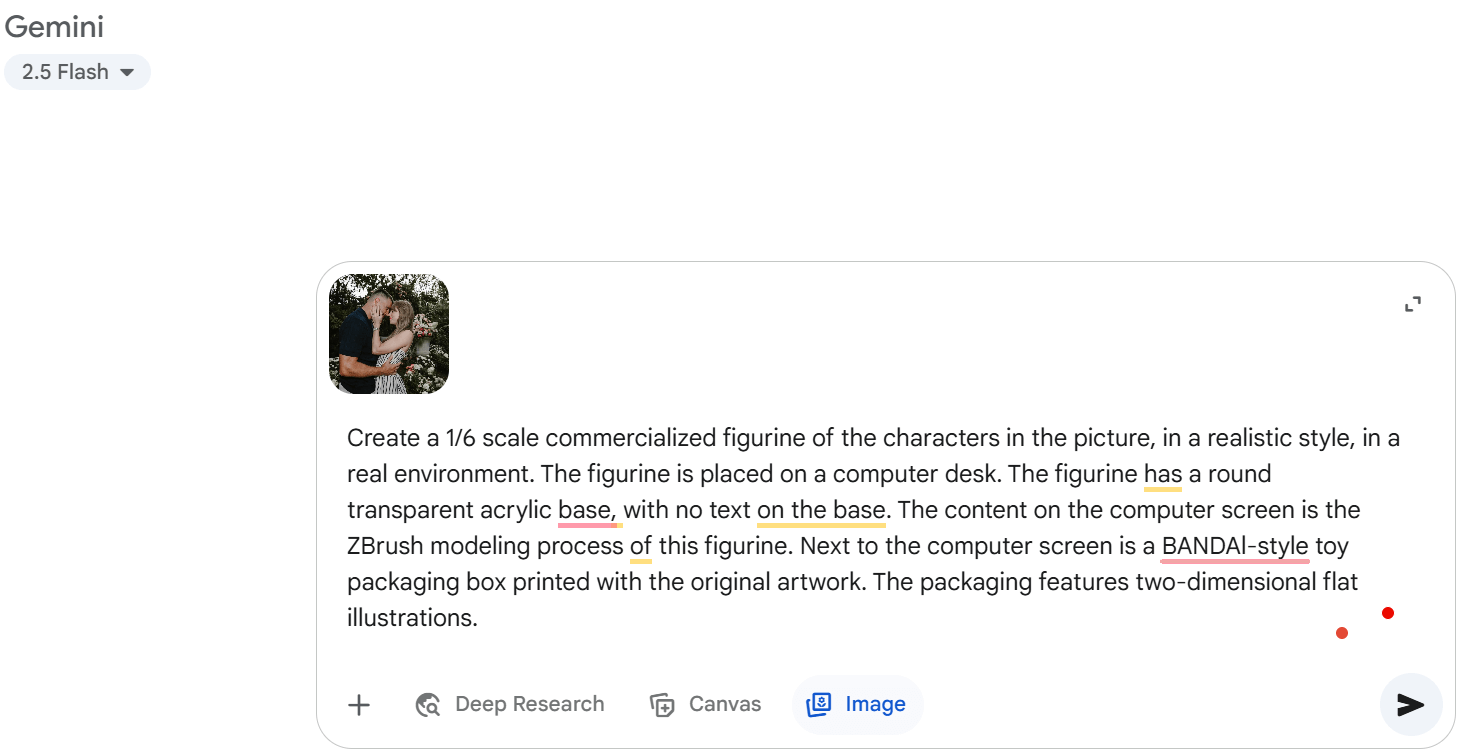The height and width of the screenshot is (754, 1461).
Task: Toggle off the Image tool chip
Action: pyautogui.click(x=857, y=705)
